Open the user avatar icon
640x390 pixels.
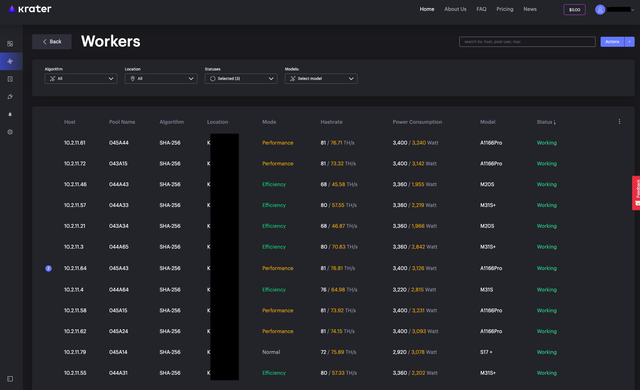click(600, 9)
